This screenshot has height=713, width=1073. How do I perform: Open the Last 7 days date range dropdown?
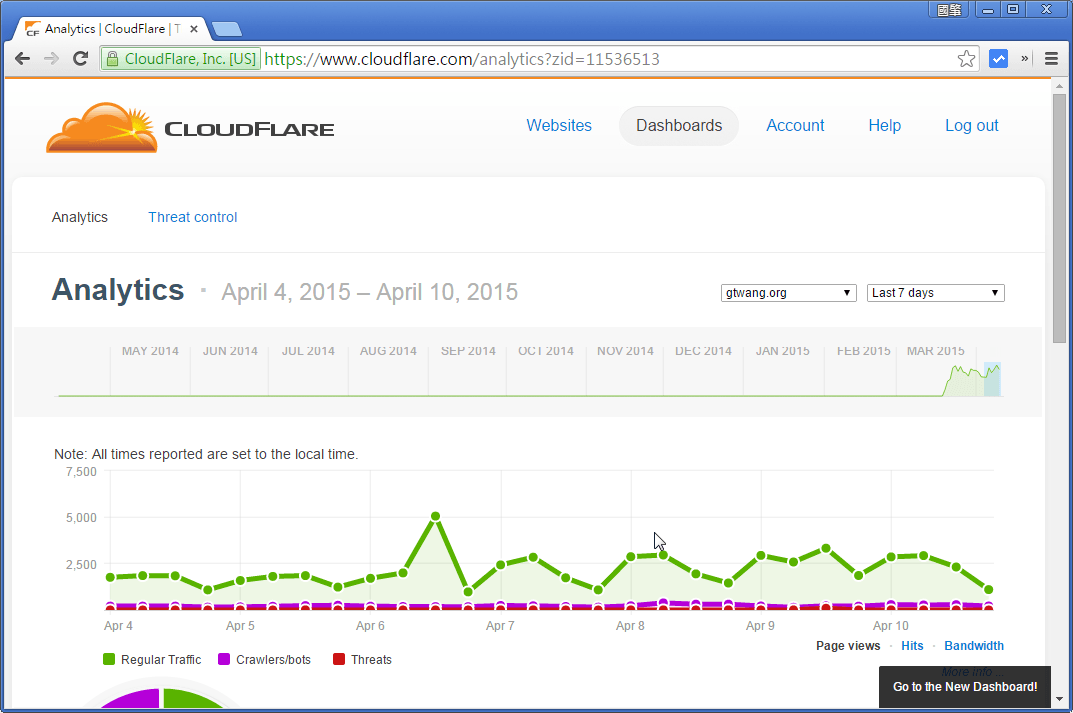click(x=935, y=292)
